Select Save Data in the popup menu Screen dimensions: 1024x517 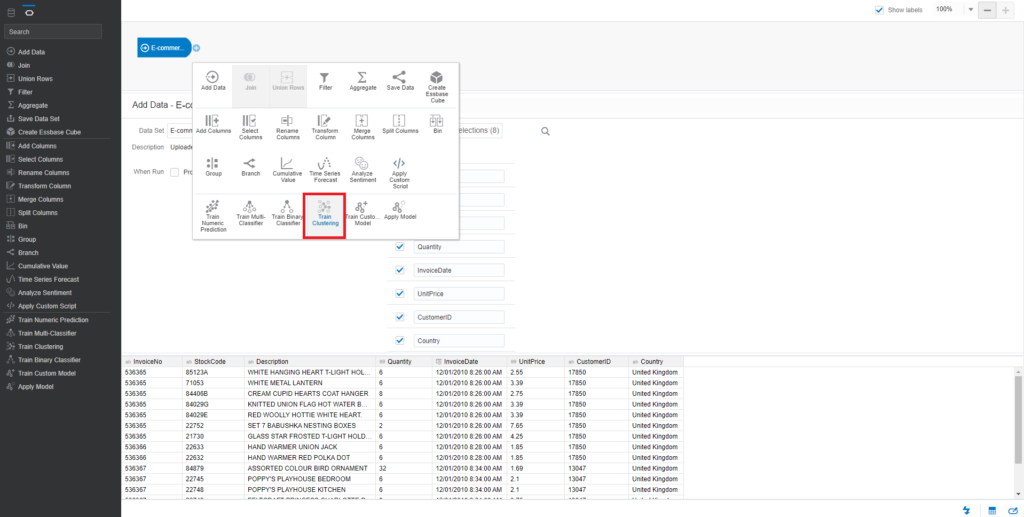[400, 81]
